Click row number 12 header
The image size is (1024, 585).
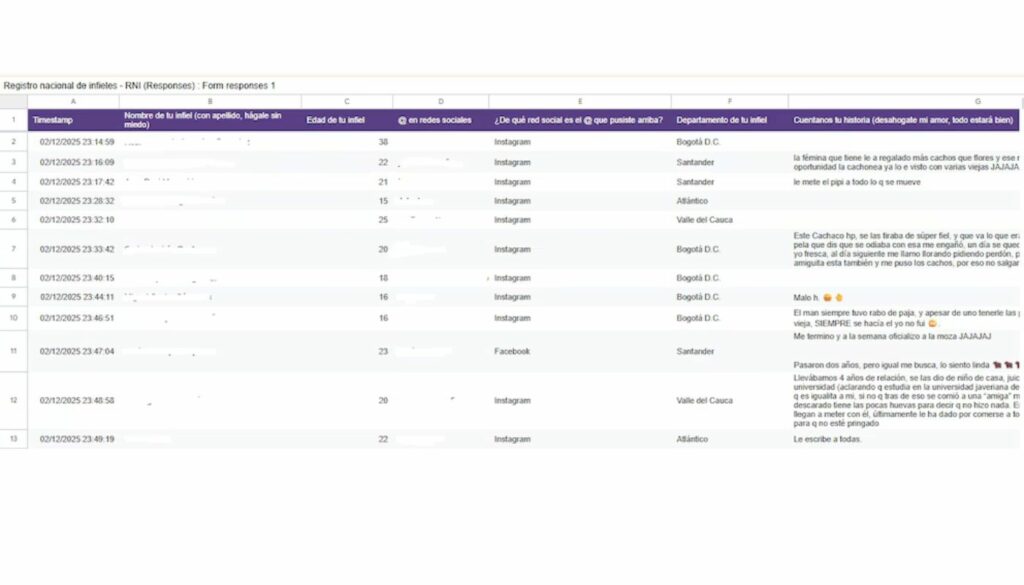tap(13, 400)
